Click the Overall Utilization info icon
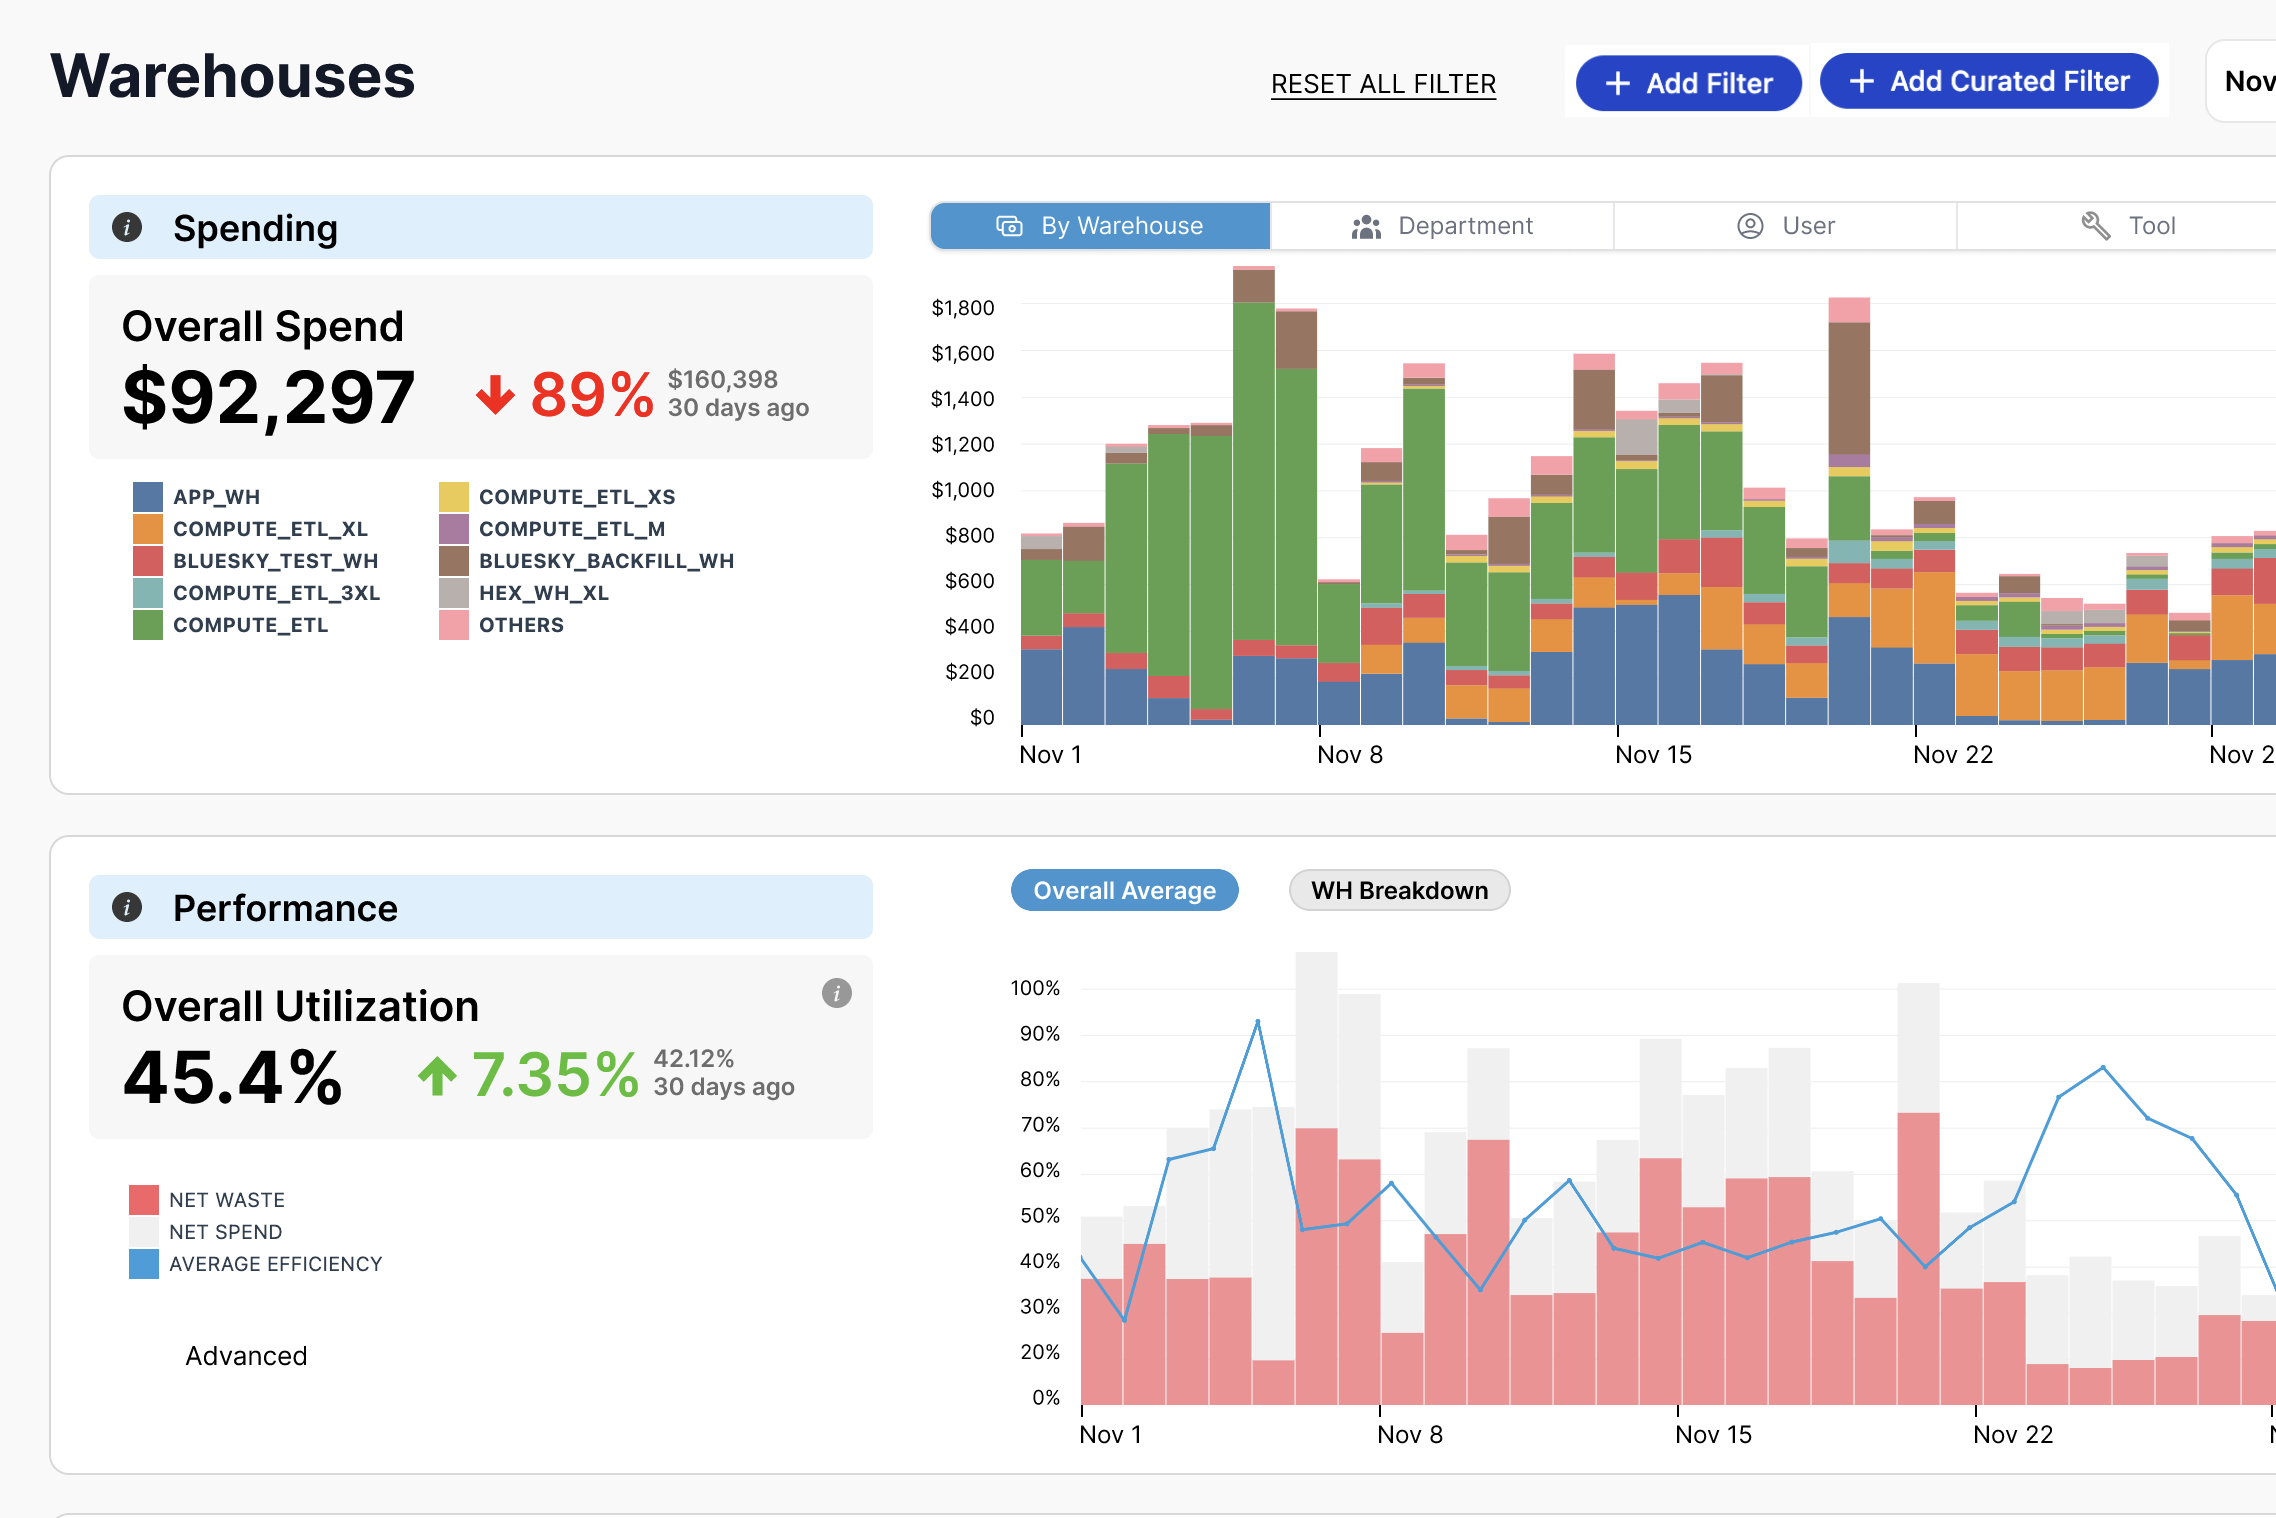Viewport: 2276px width, 1518px height. (x=836, y=993)
